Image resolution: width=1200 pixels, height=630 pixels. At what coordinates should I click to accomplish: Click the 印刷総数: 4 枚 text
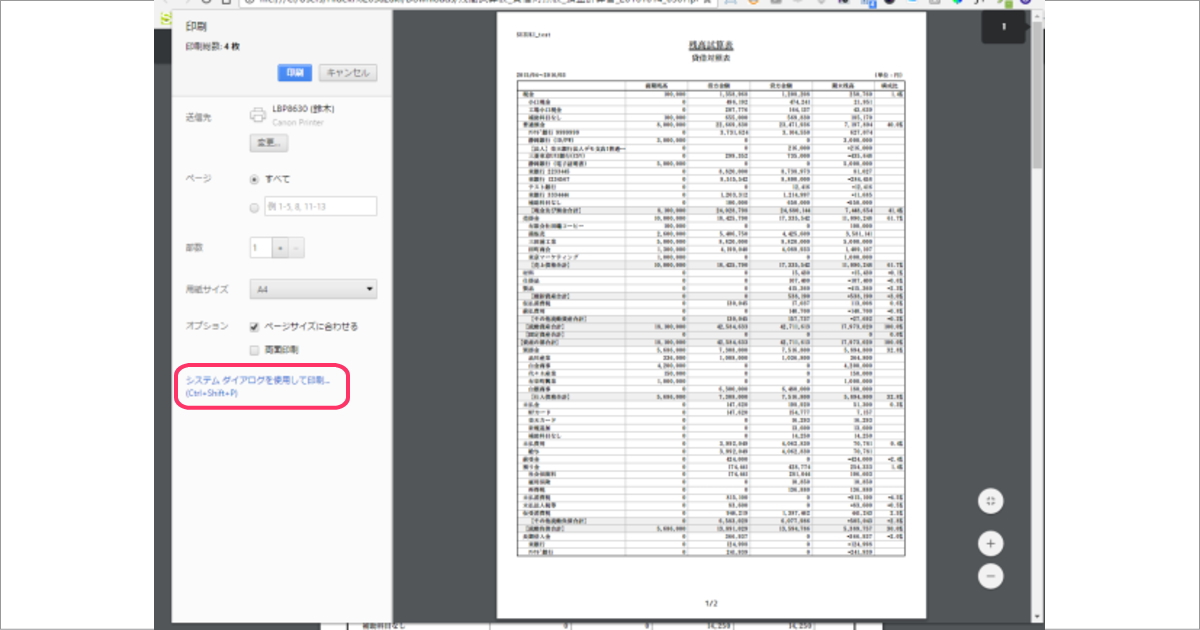(212, 47)
